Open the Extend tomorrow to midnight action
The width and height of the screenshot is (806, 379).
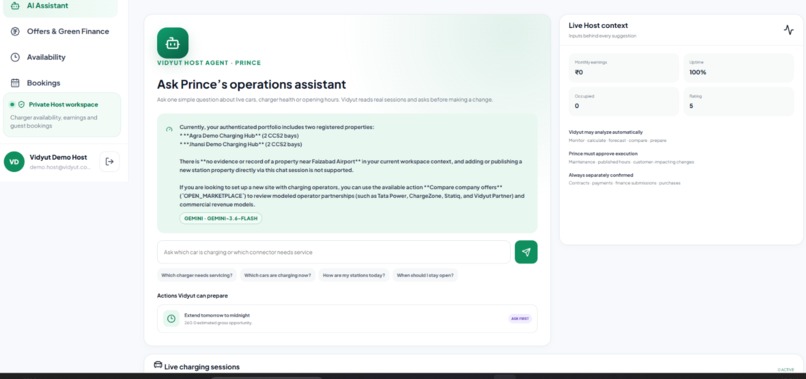[x=347, y=319]
